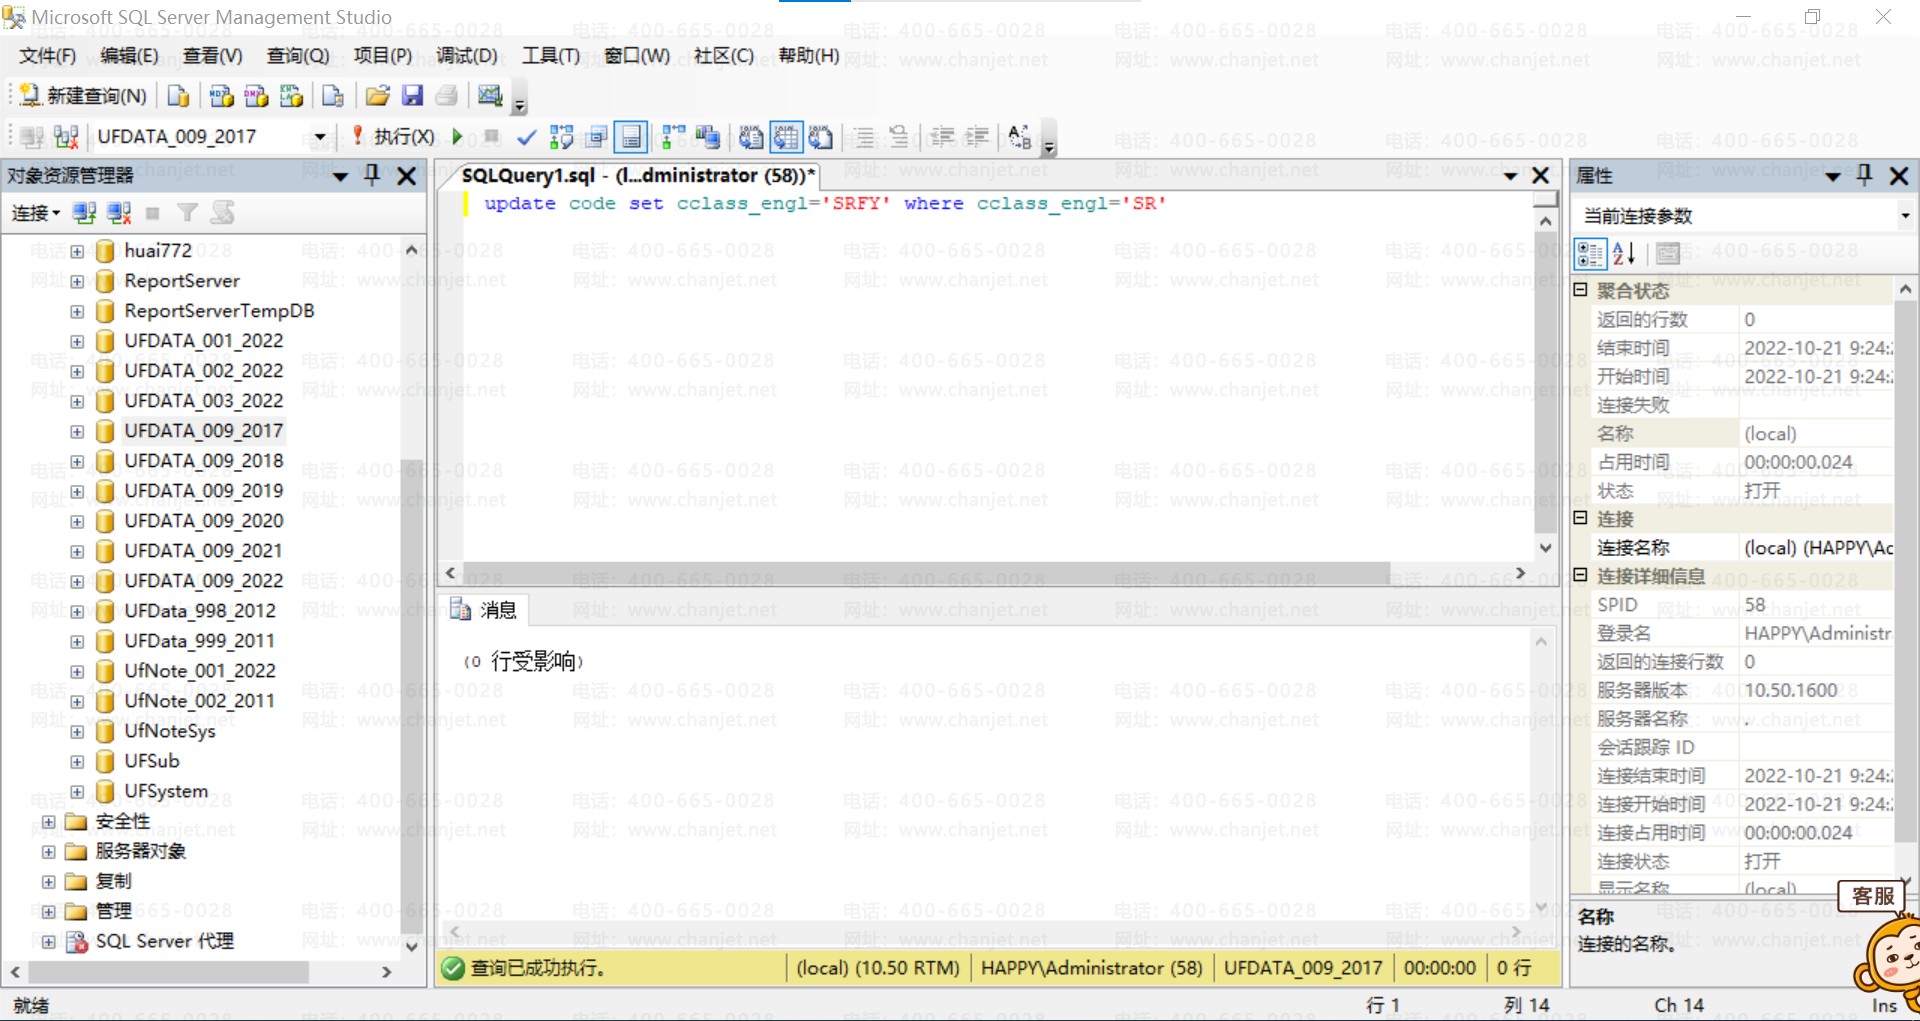Viewport: 1920px width, 1021px height.
Task: Open the UFDATA_009_2017 database dropdown
Action: tap(320, 137)
